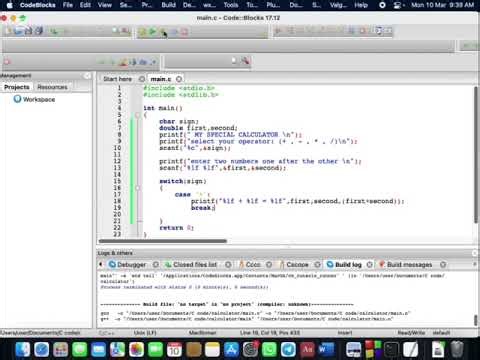Open the CodeBlocks application menu
Image resolution: width=480 pixels, height=360 pixels.
click(x=38, y=5)
